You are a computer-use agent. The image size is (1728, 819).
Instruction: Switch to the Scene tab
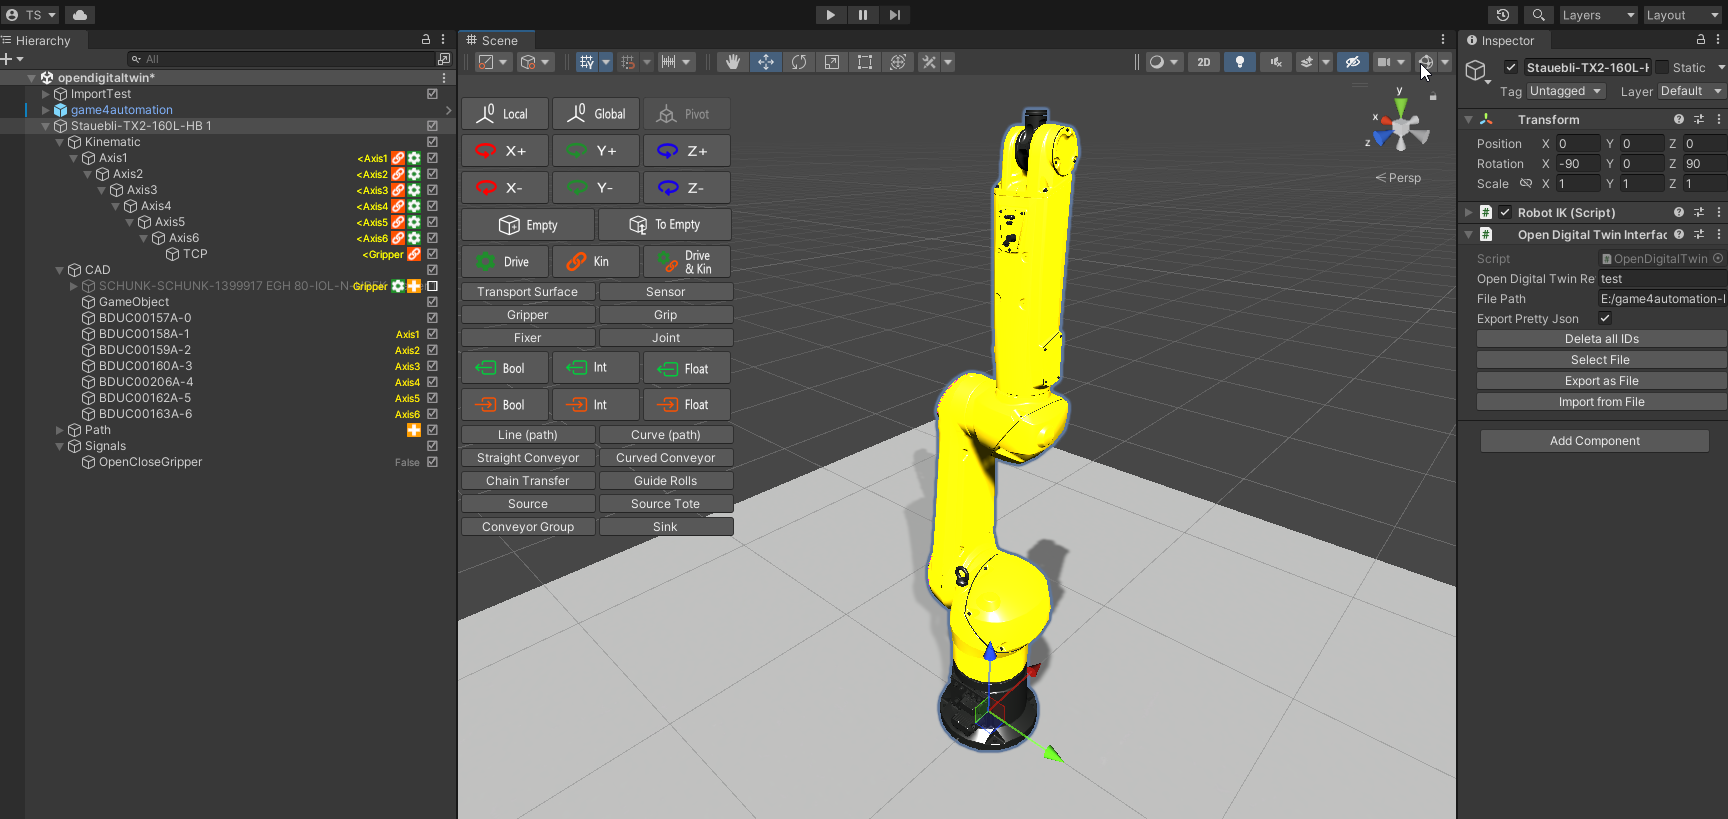497,41
